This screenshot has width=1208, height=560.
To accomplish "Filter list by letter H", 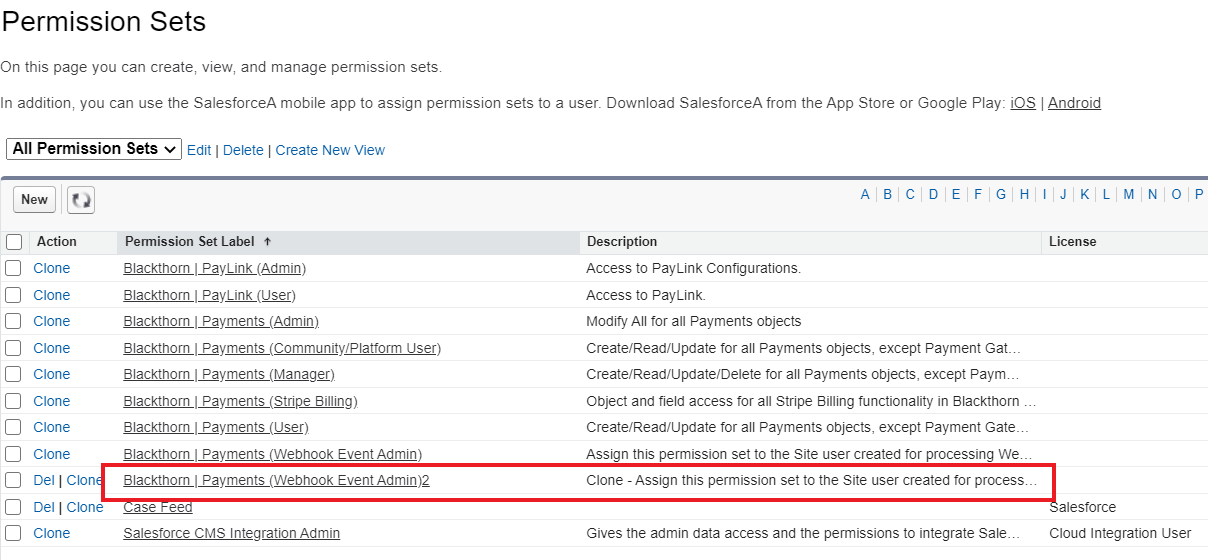I will 1024,195.
